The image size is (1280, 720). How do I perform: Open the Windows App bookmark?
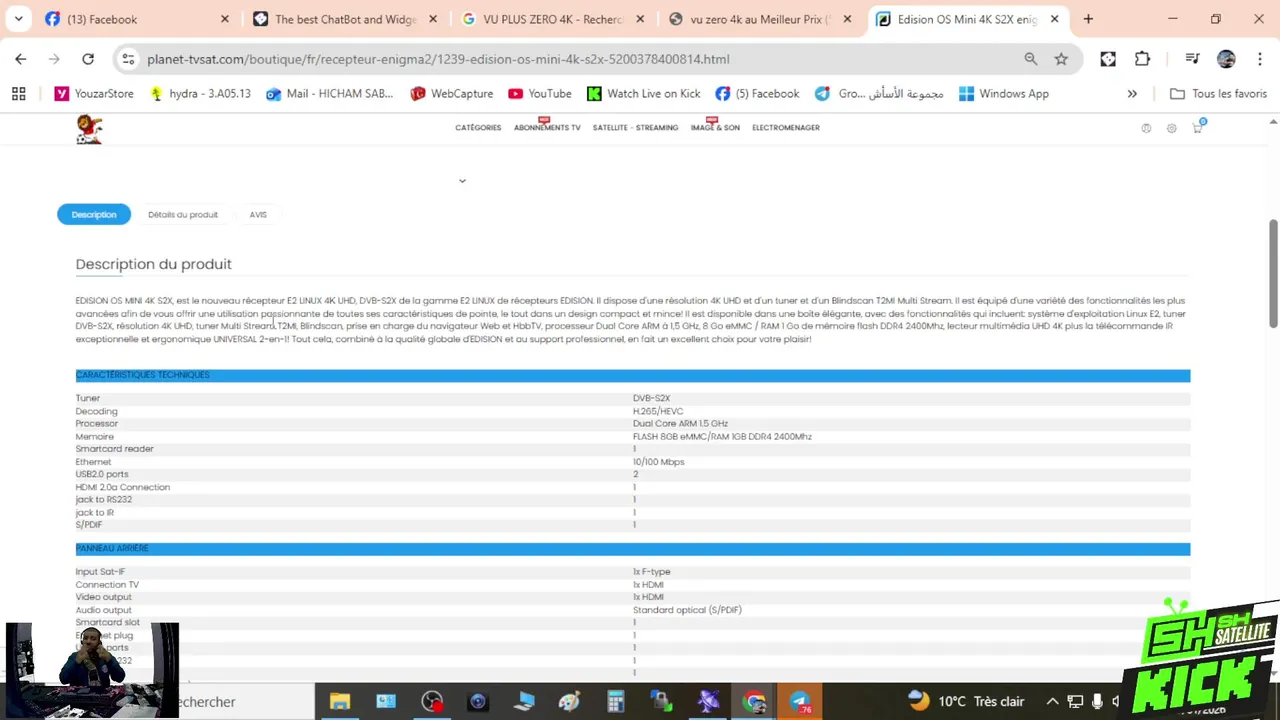click(x=1003, y=94)
